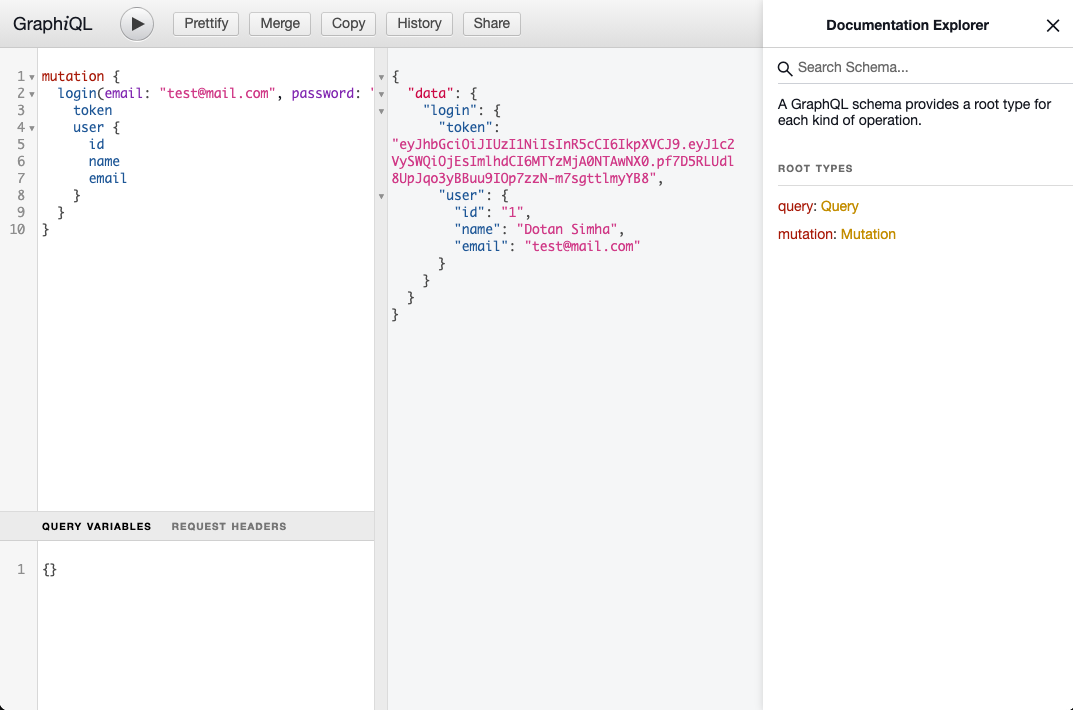Image resolution: width=1073 pixels, height=710 pixels.
Task: Collapse the "data" object in the result pane
Action: 381,94
